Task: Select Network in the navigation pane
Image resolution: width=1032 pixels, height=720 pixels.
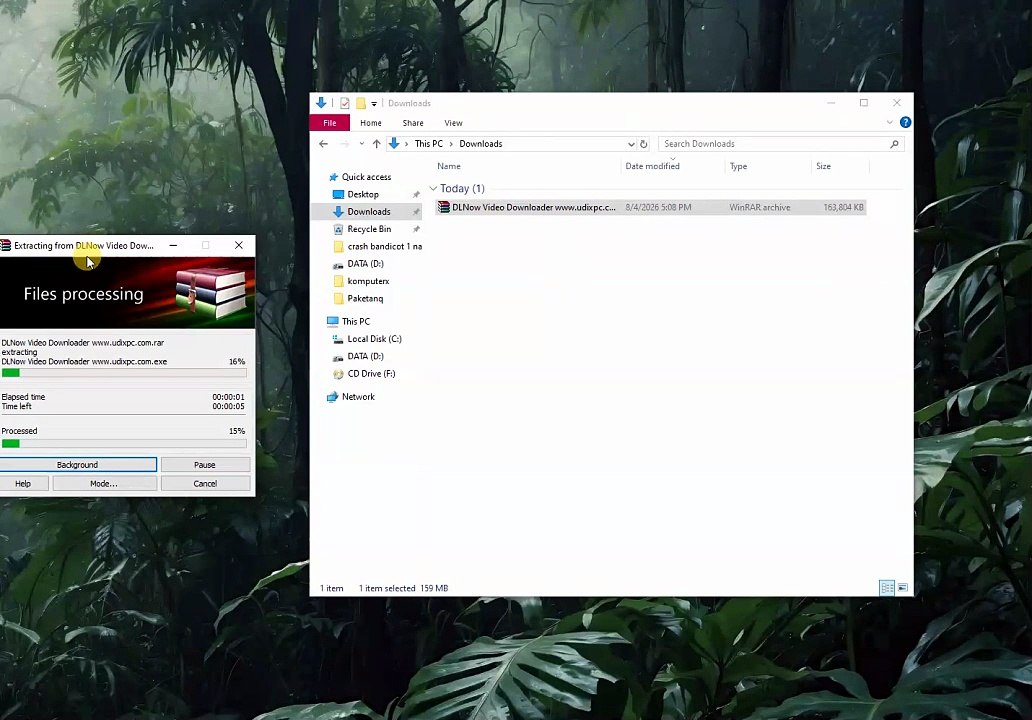Action: (358, 397)
